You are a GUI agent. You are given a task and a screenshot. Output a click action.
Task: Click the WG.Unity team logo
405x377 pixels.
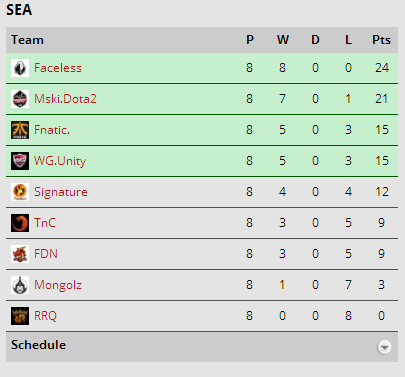[x=20, y=161]
